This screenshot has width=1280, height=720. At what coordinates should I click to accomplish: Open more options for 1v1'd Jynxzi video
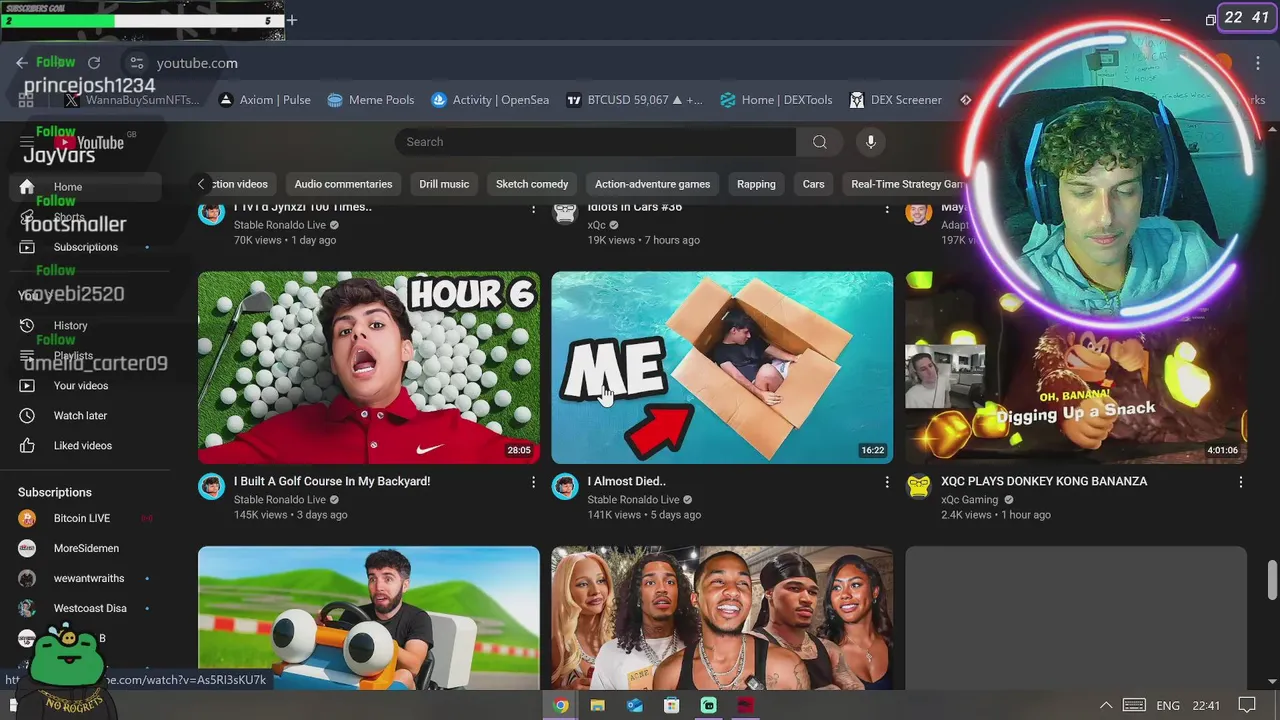(x=533, y=208)
